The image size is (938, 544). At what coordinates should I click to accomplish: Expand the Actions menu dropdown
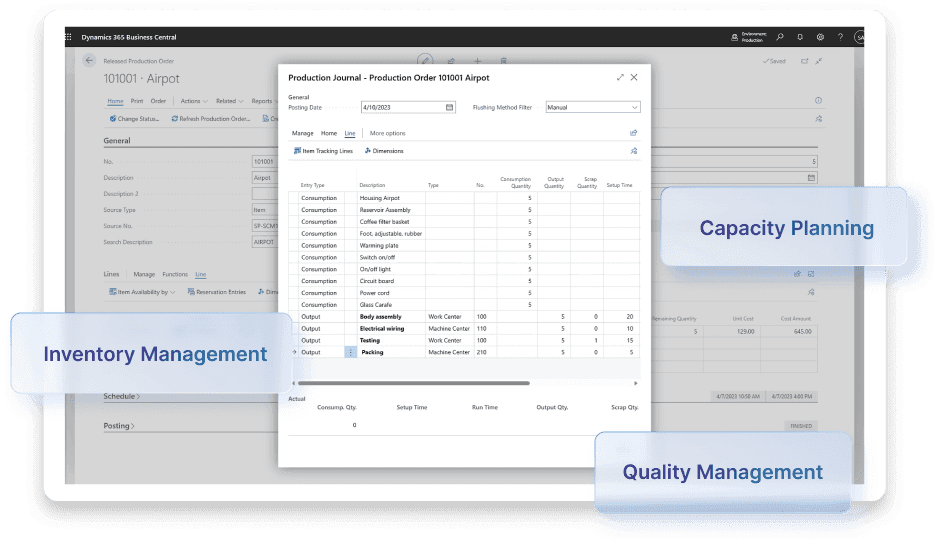pyautogui.click(x=194, y=101)
